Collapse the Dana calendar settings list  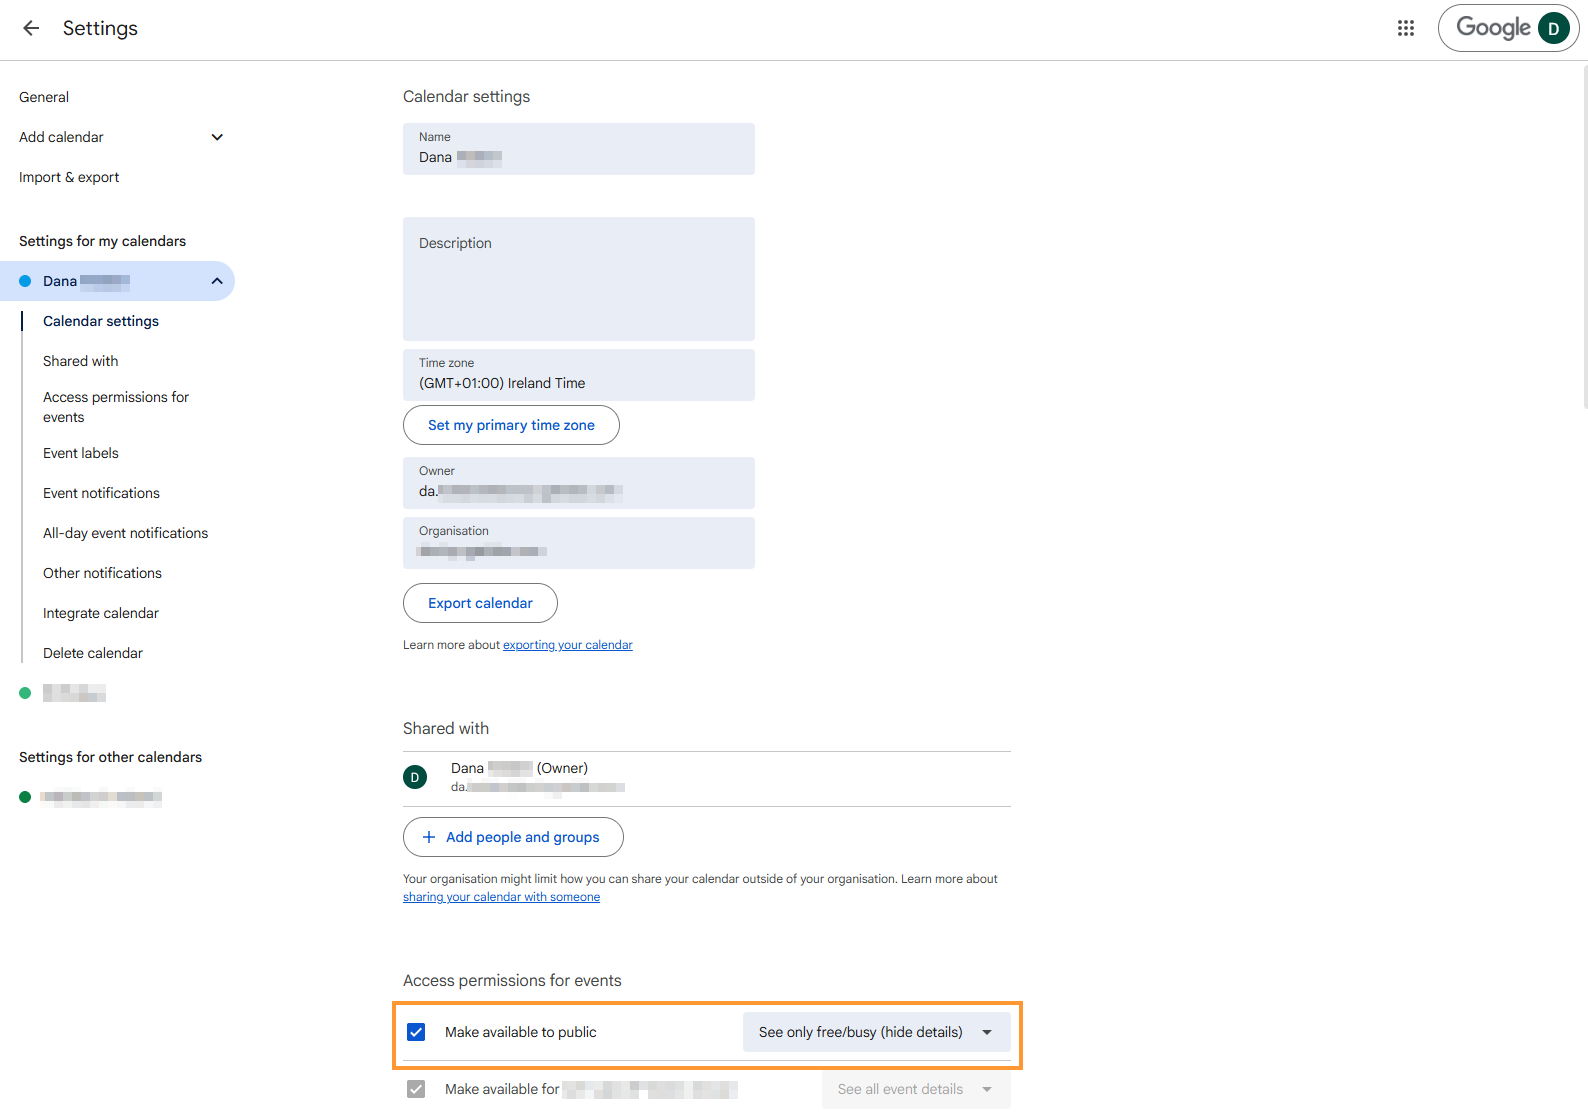(x=217, y=281)
